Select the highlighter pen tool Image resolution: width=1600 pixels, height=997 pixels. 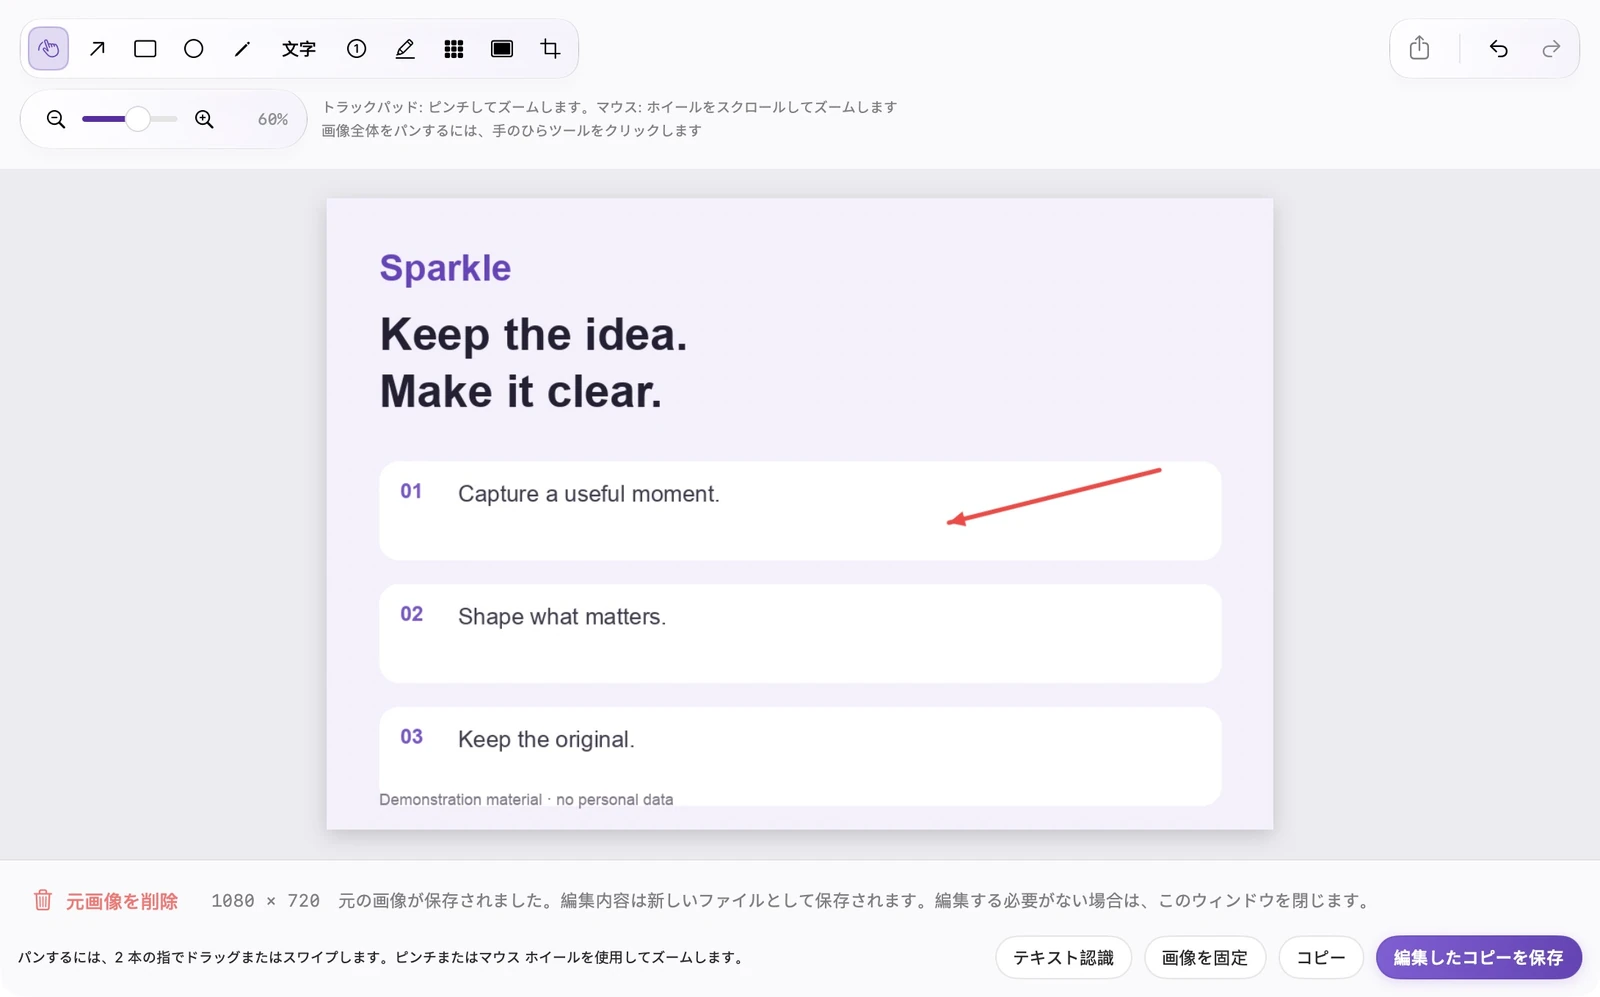pyautogui.click(x=405, y=49)
